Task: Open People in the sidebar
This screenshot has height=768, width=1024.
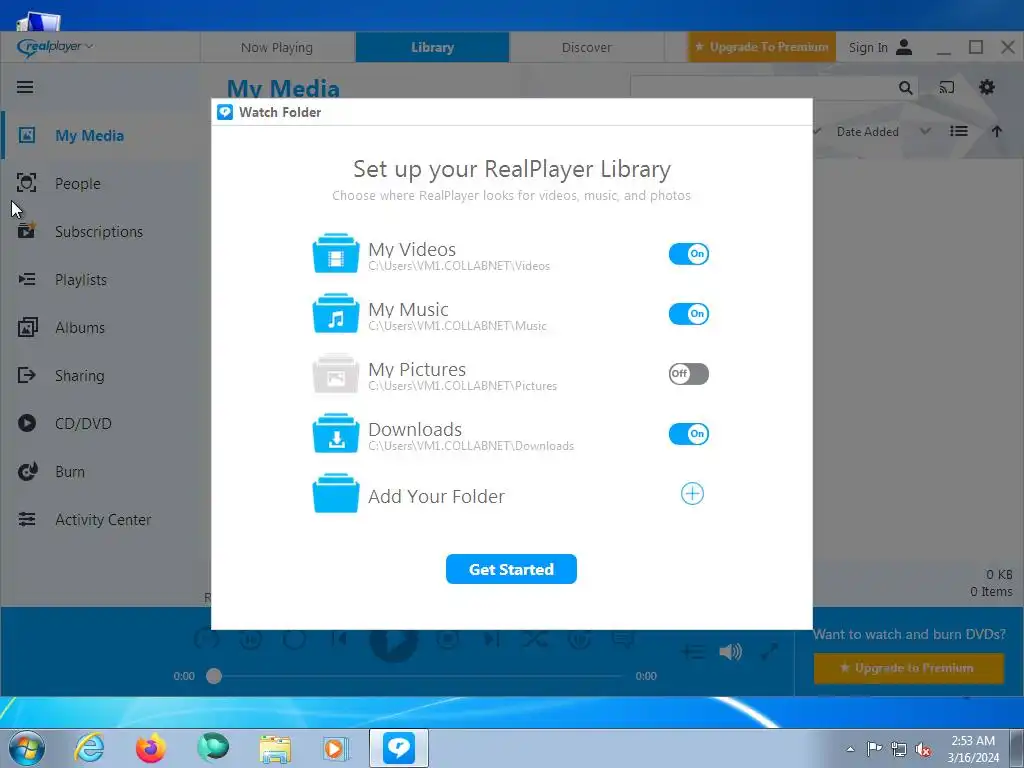Action: click(78, 184)
